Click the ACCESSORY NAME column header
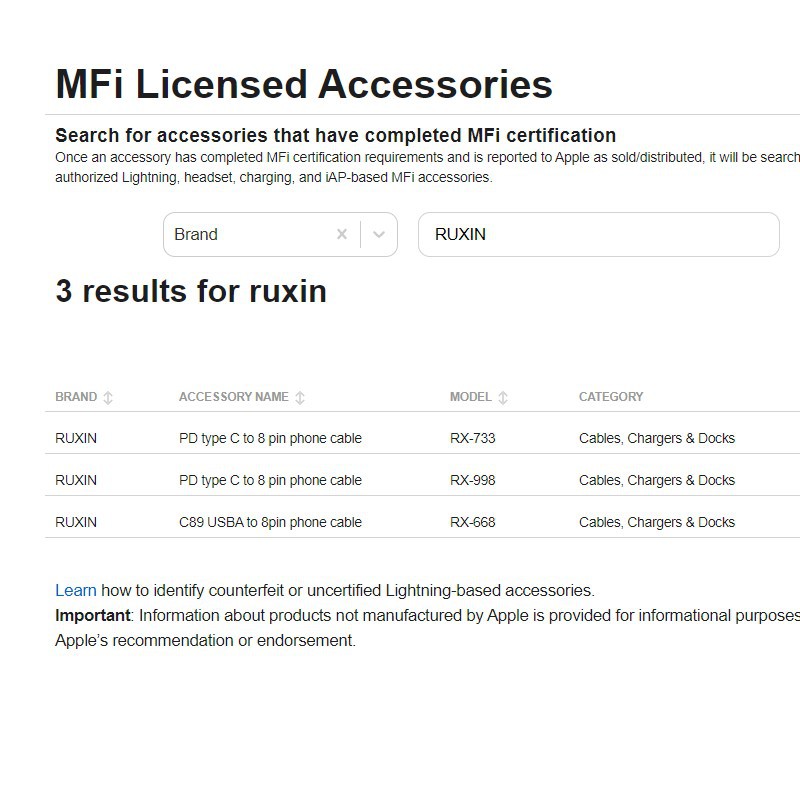Screen dimensions: 800x800 point(234,397)
